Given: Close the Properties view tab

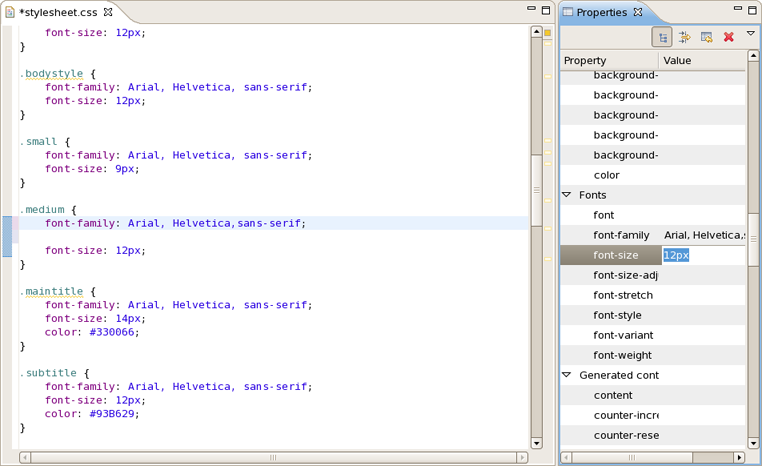Looking at the screenshot, I should click(638, 12).
